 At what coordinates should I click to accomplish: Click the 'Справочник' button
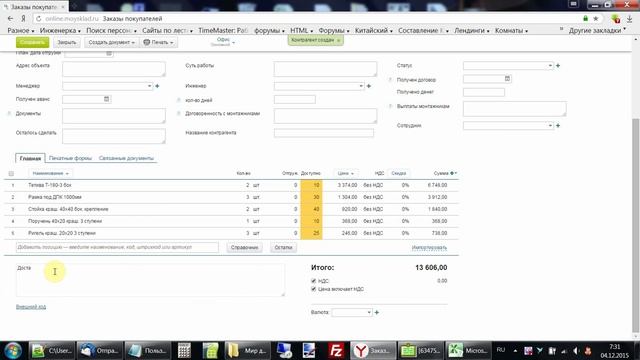point(244,247)
